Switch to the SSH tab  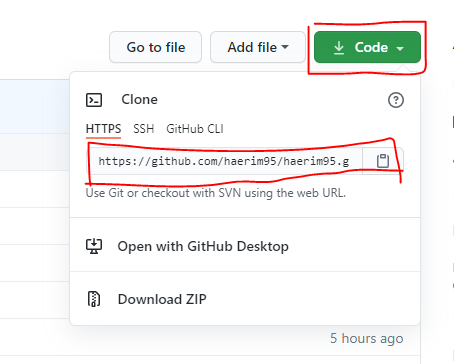point(144,129)
